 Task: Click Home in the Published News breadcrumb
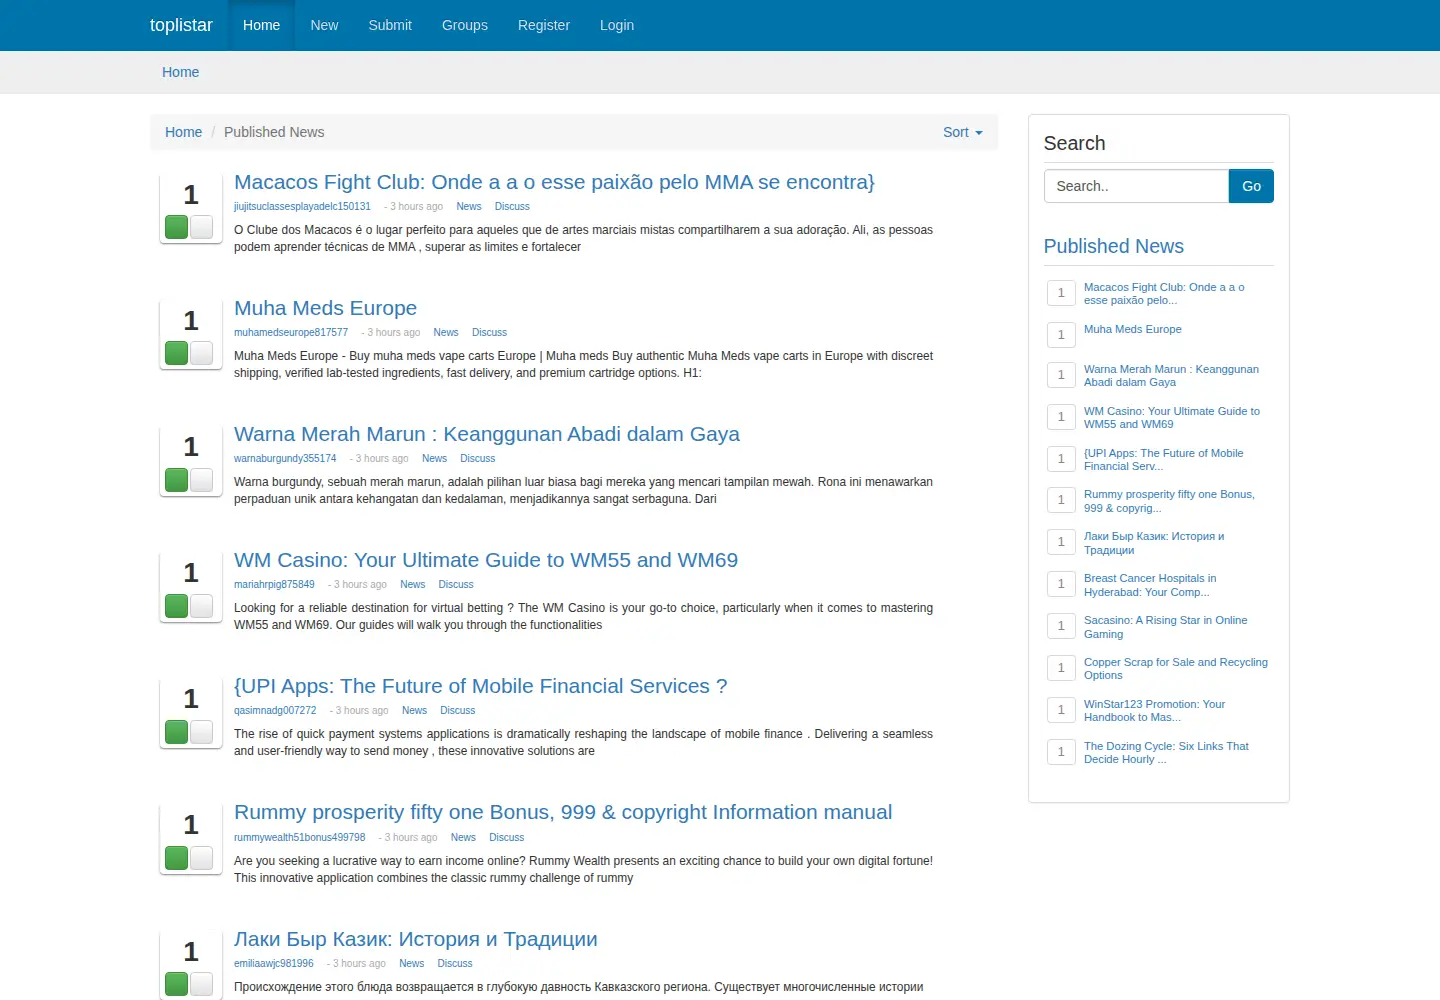(x=183, y=132)
